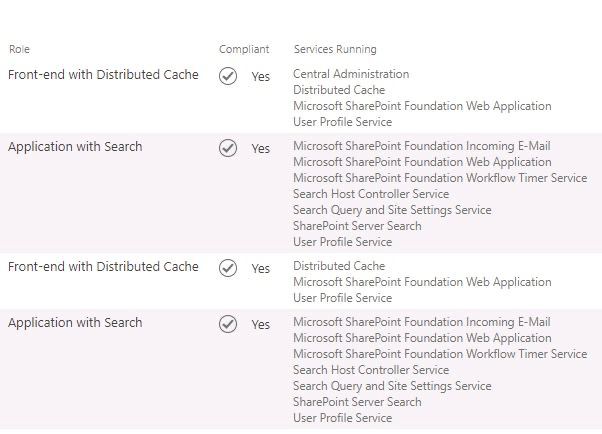The height and width of the screenshot is (434, 602).
Task: Select SharePoint Server Search in the last row
Action: pyautogui.click(x=357, y=402)
